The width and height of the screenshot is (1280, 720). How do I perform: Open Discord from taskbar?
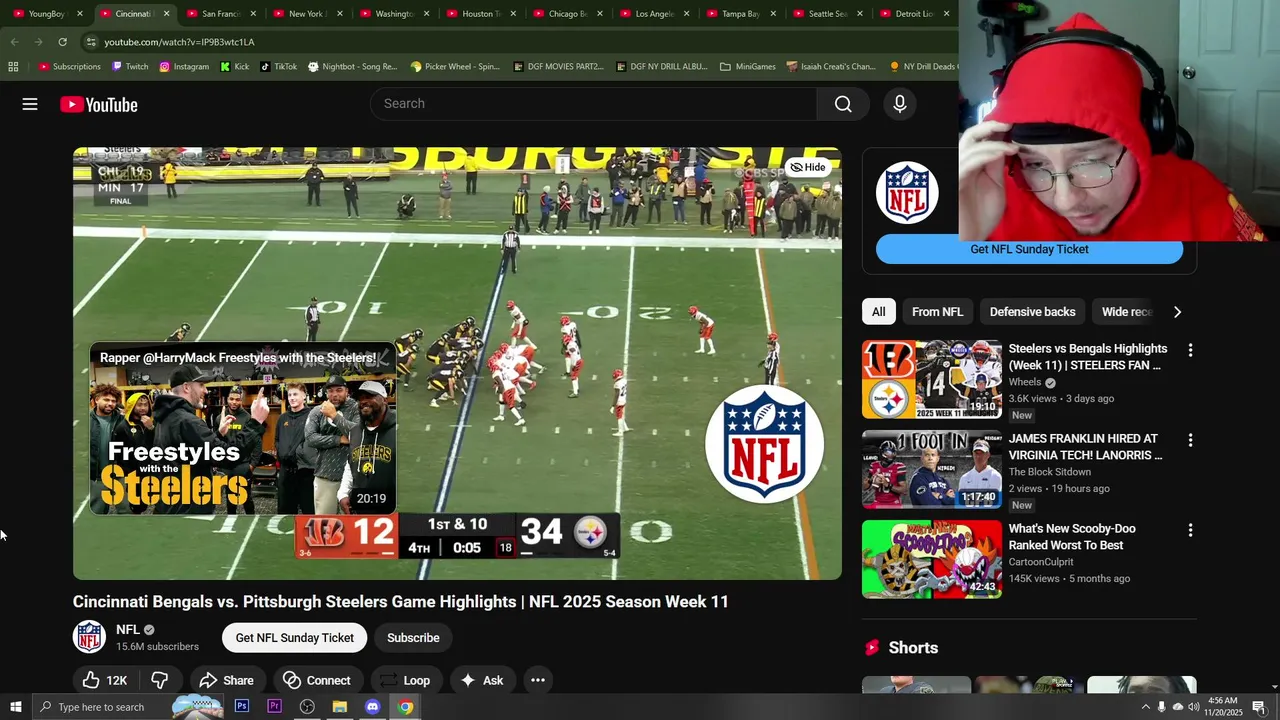tap(372, 707)
